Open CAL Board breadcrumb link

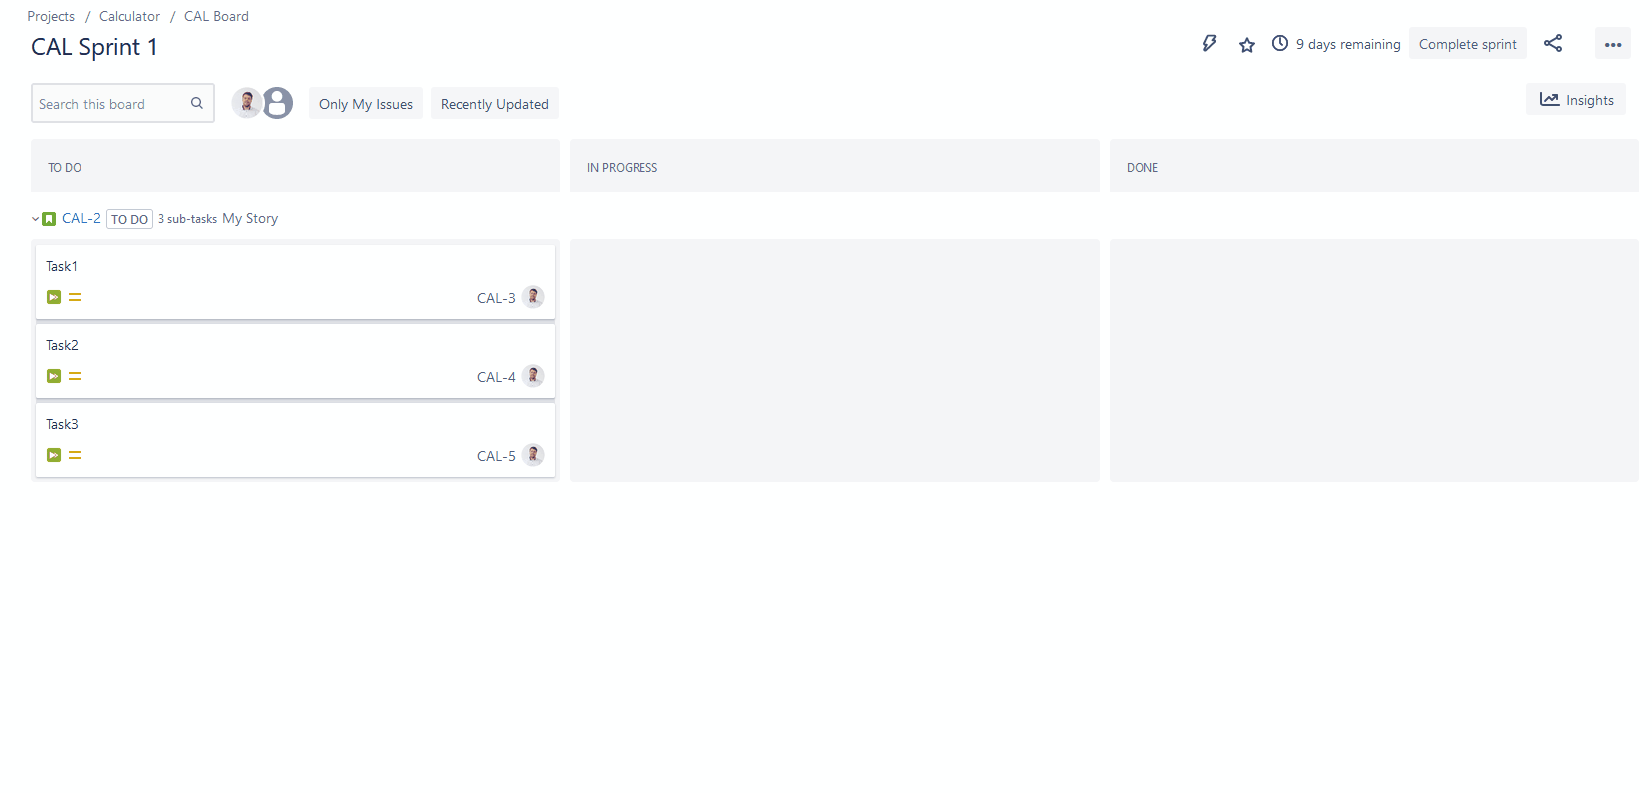pos(216,16)
